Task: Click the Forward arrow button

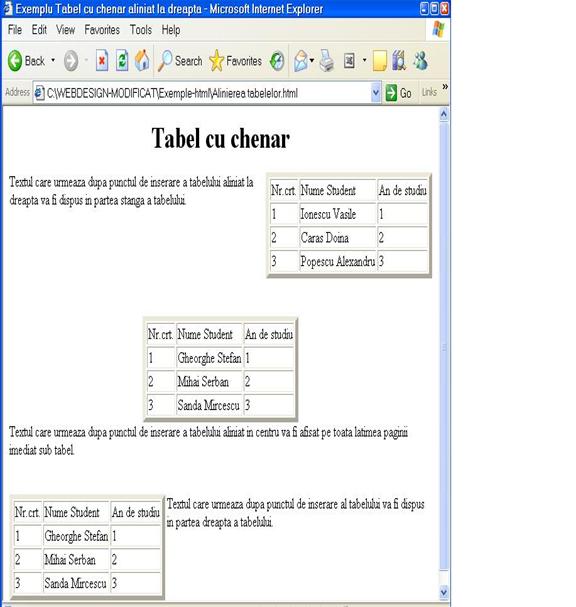Action: 71,61
